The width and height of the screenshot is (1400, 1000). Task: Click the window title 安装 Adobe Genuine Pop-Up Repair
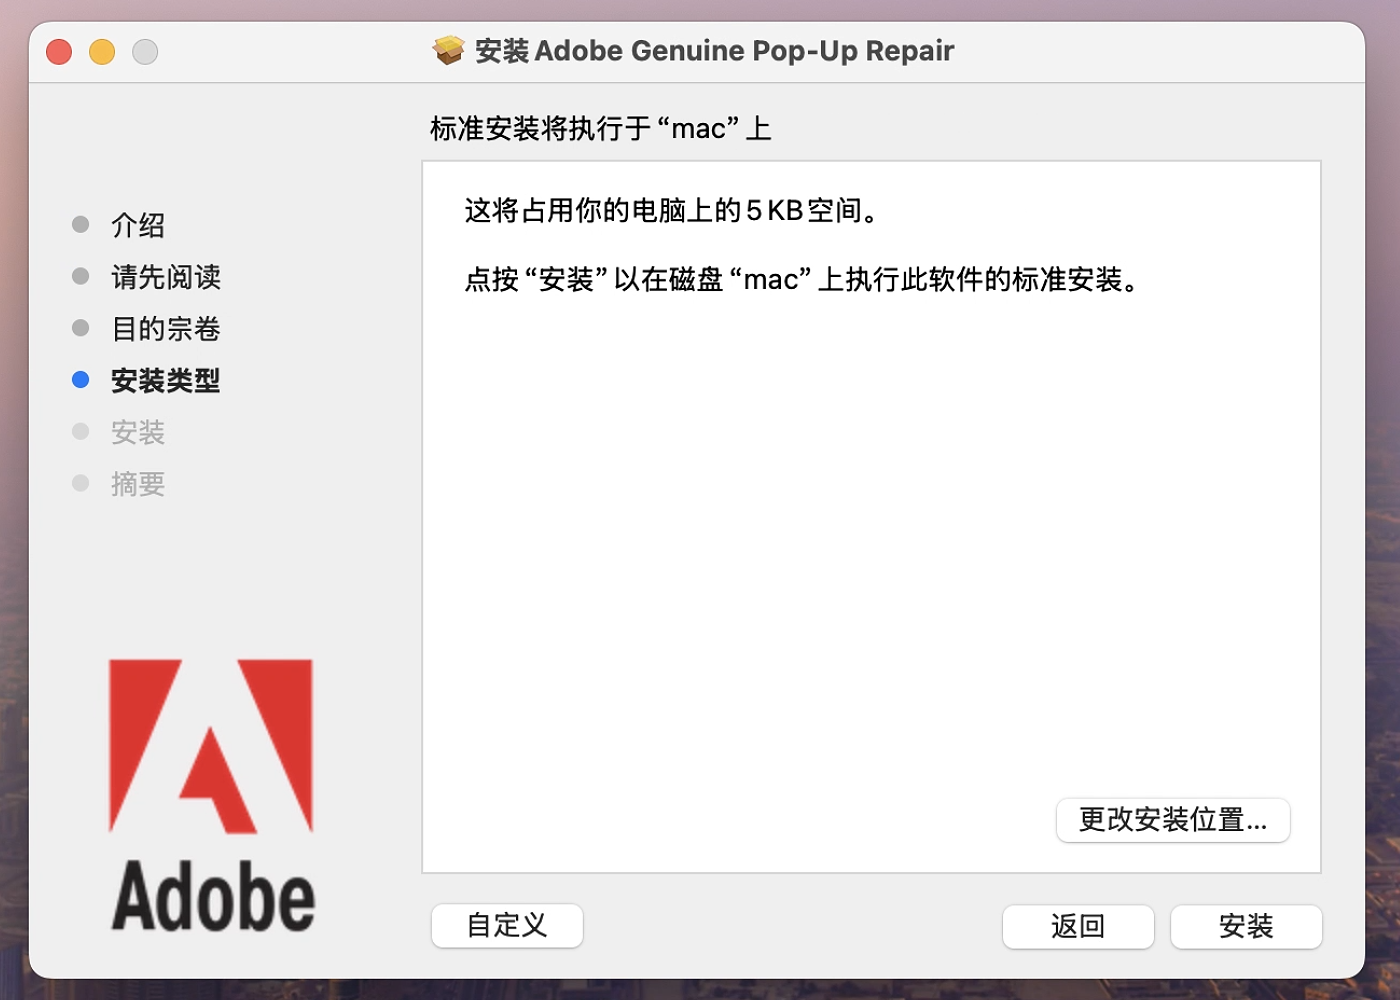(713, 51)
